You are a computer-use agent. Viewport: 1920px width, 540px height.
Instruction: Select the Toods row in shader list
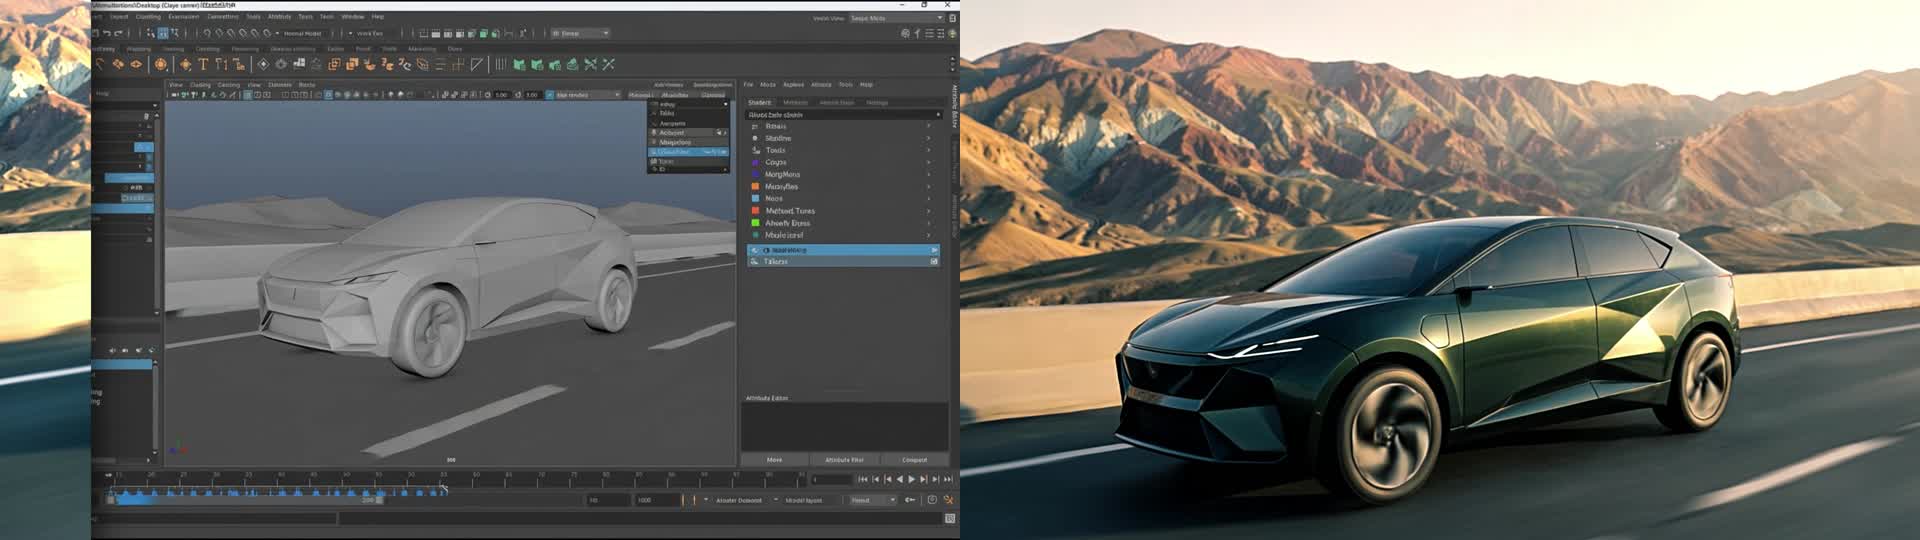[843, 150]
